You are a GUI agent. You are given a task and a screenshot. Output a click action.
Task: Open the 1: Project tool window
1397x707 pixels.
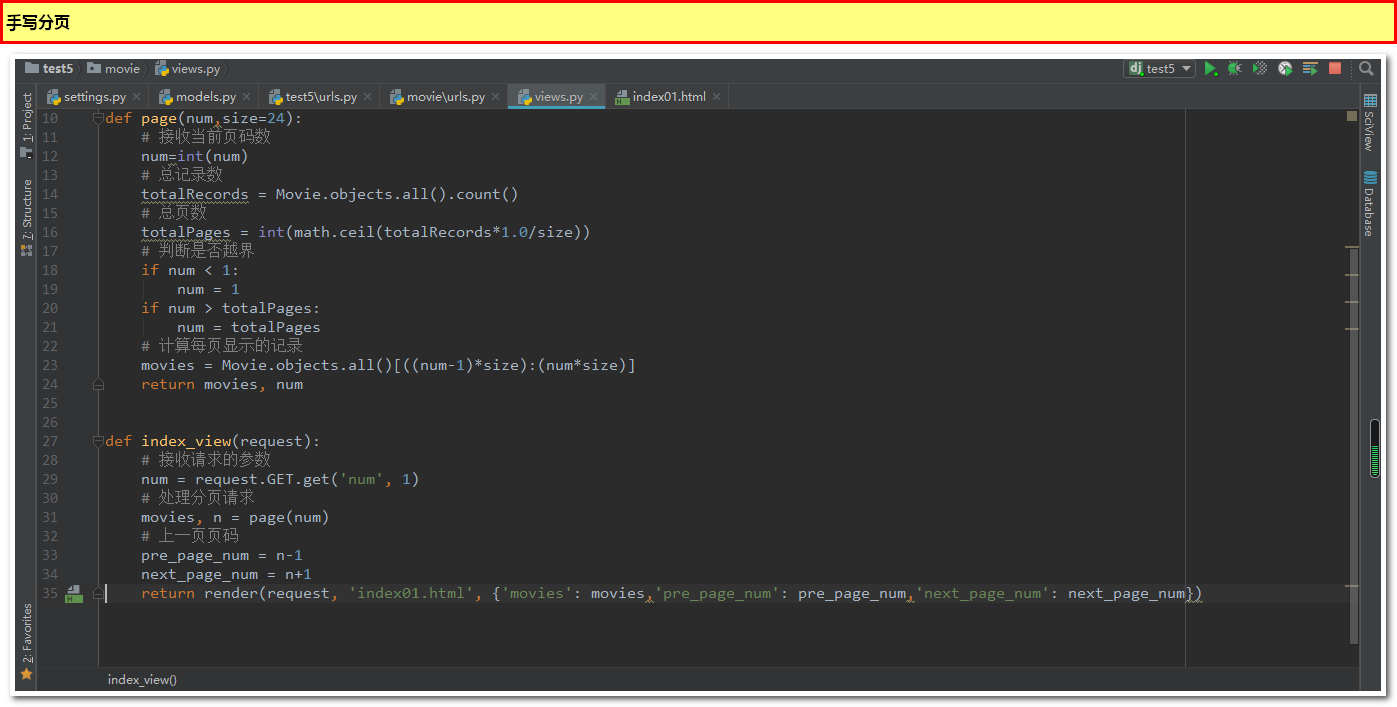pyautogui.click(x=27, y=125)
